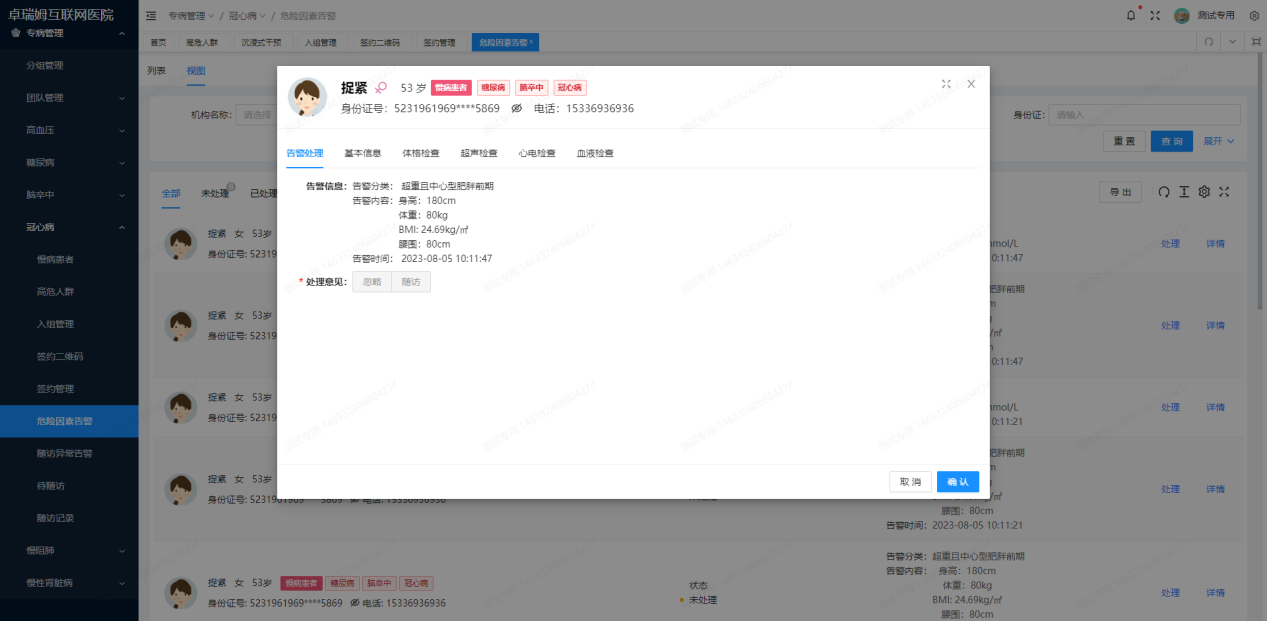1267x621 pixels.
Task: Open tab list dropdown arrow in tab bar
Action: pyautogui.click(x=1233, y=42)
